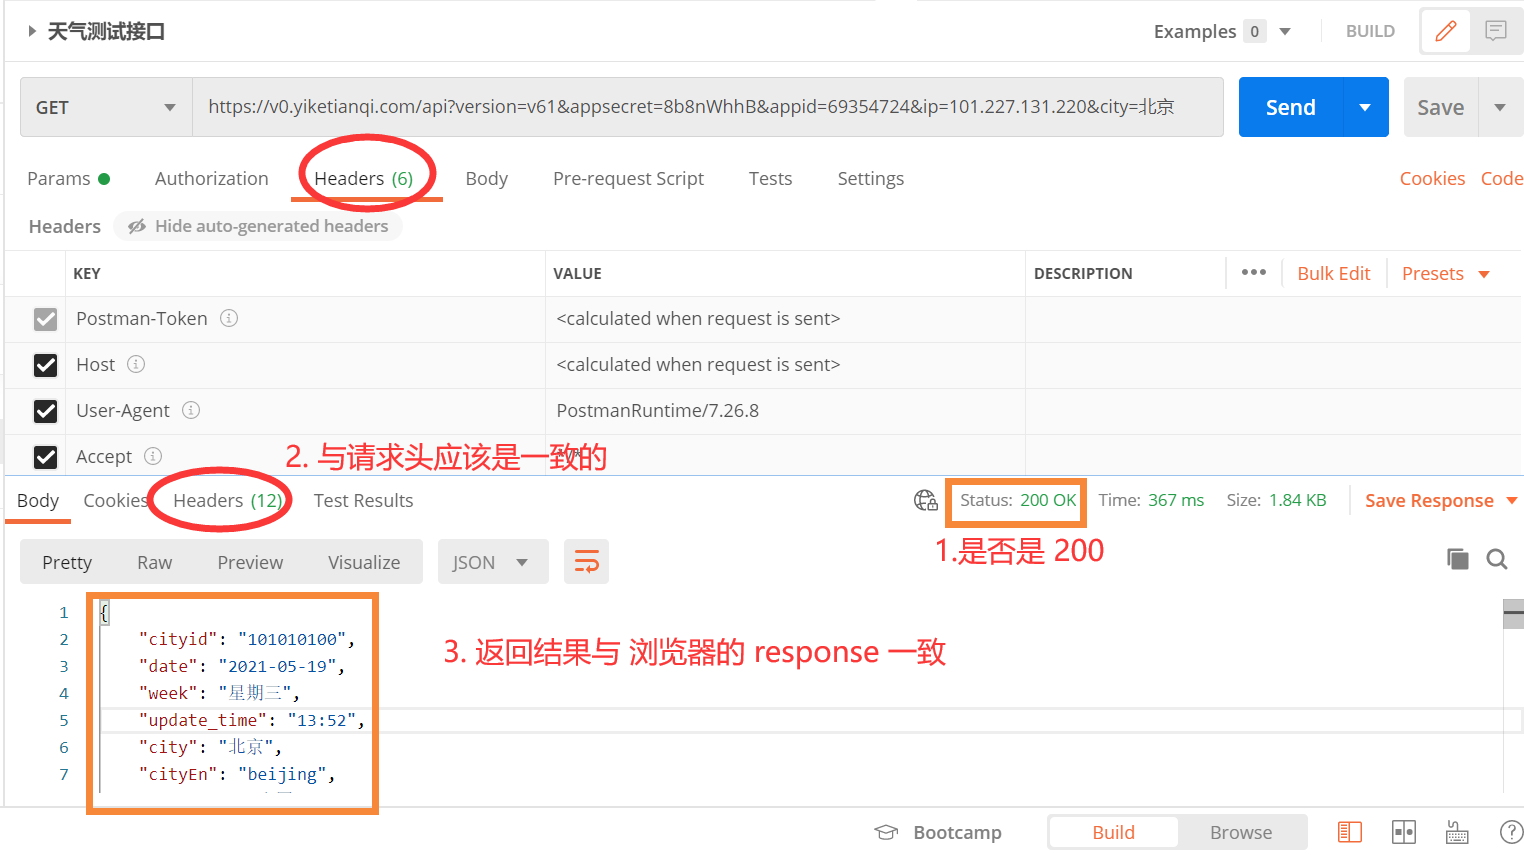Toggle the wrap lines icon beside JSON dropdown
1524x855 pixels.
[x=586, y=561]
